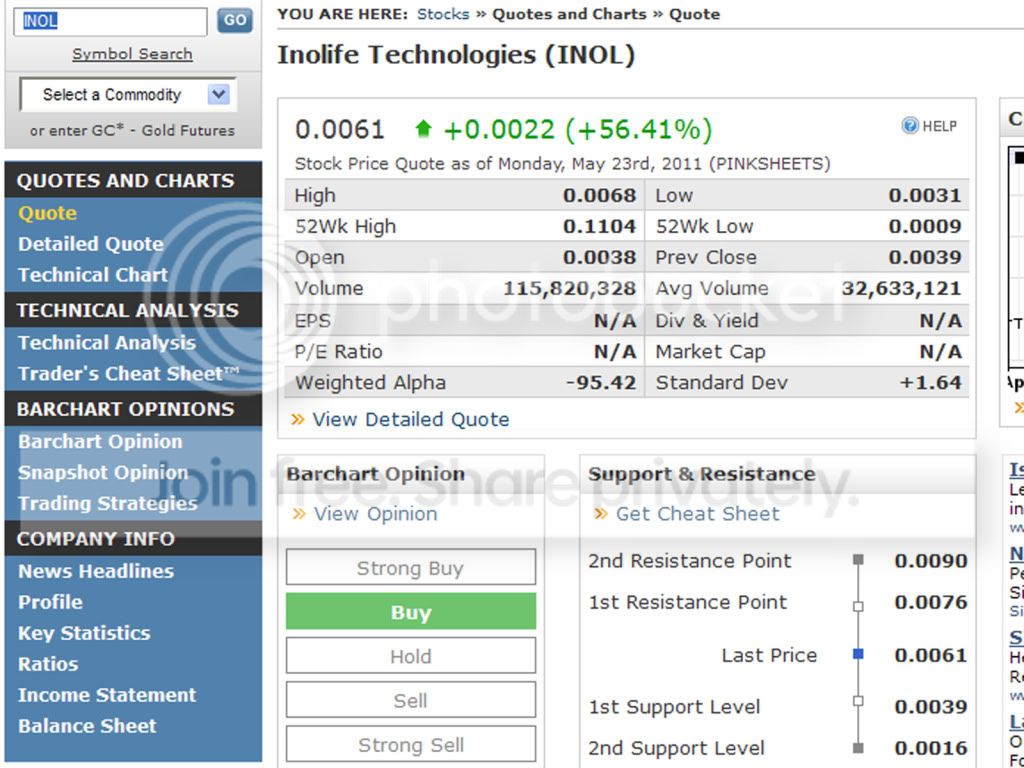Screen dimensions: 1024x768
Task: Click the highlighted Buy opinion box
Action: click(411, 612)
